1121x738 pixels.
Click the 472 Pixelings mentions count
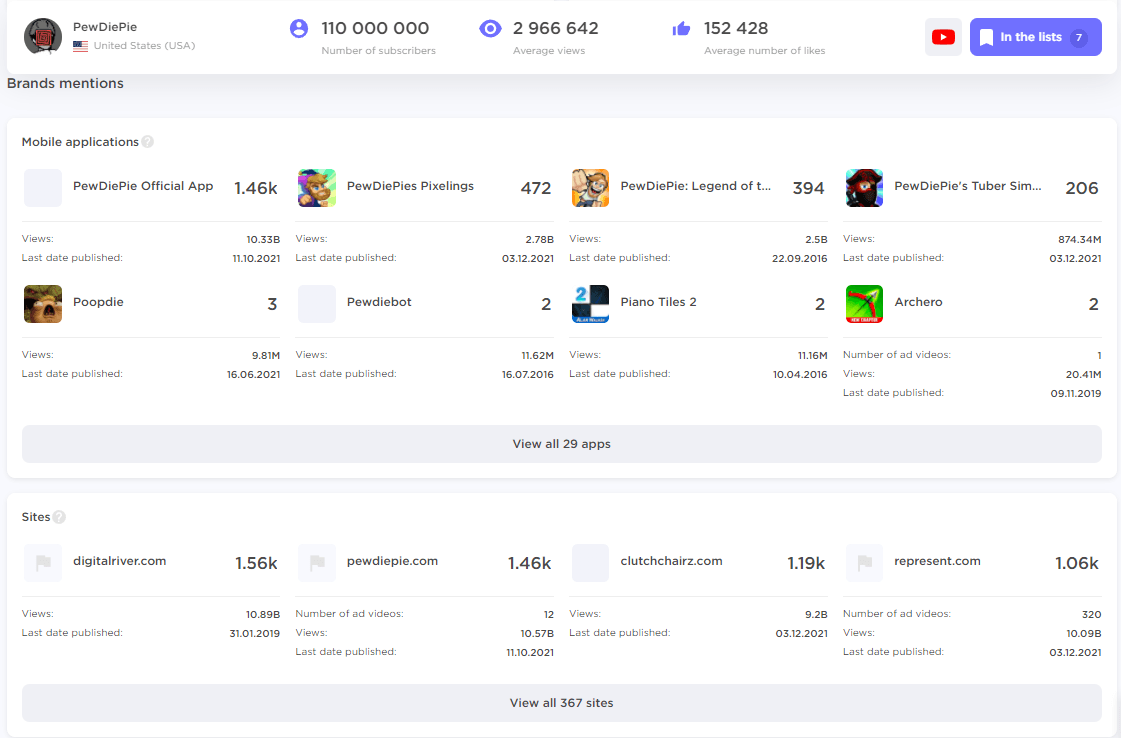click(535, 188)
